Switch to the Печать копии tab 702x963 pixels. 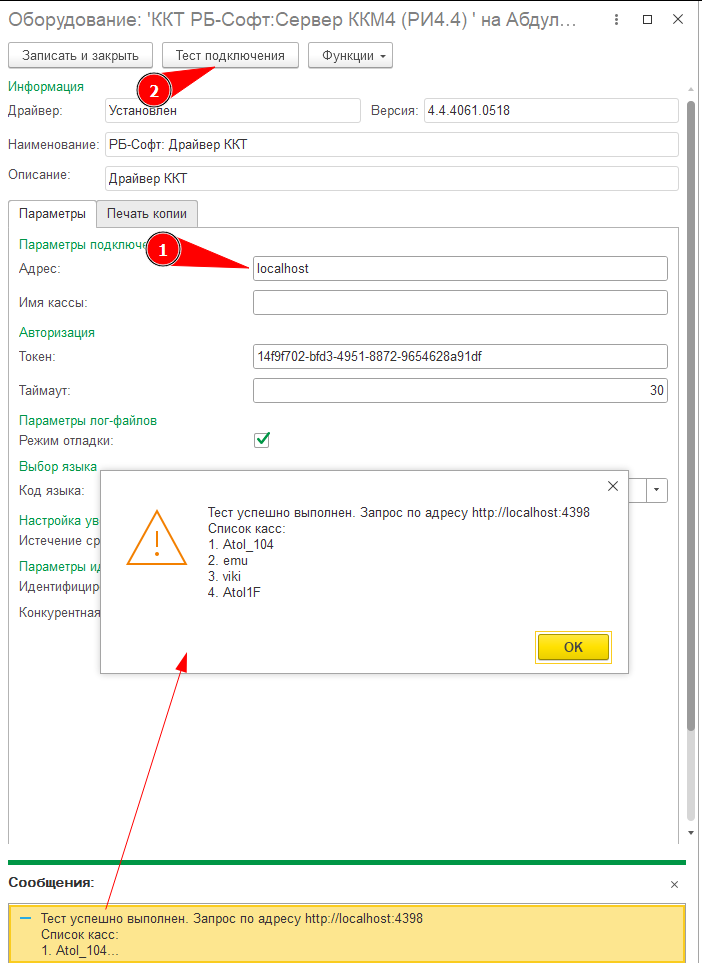pos(147,214)
